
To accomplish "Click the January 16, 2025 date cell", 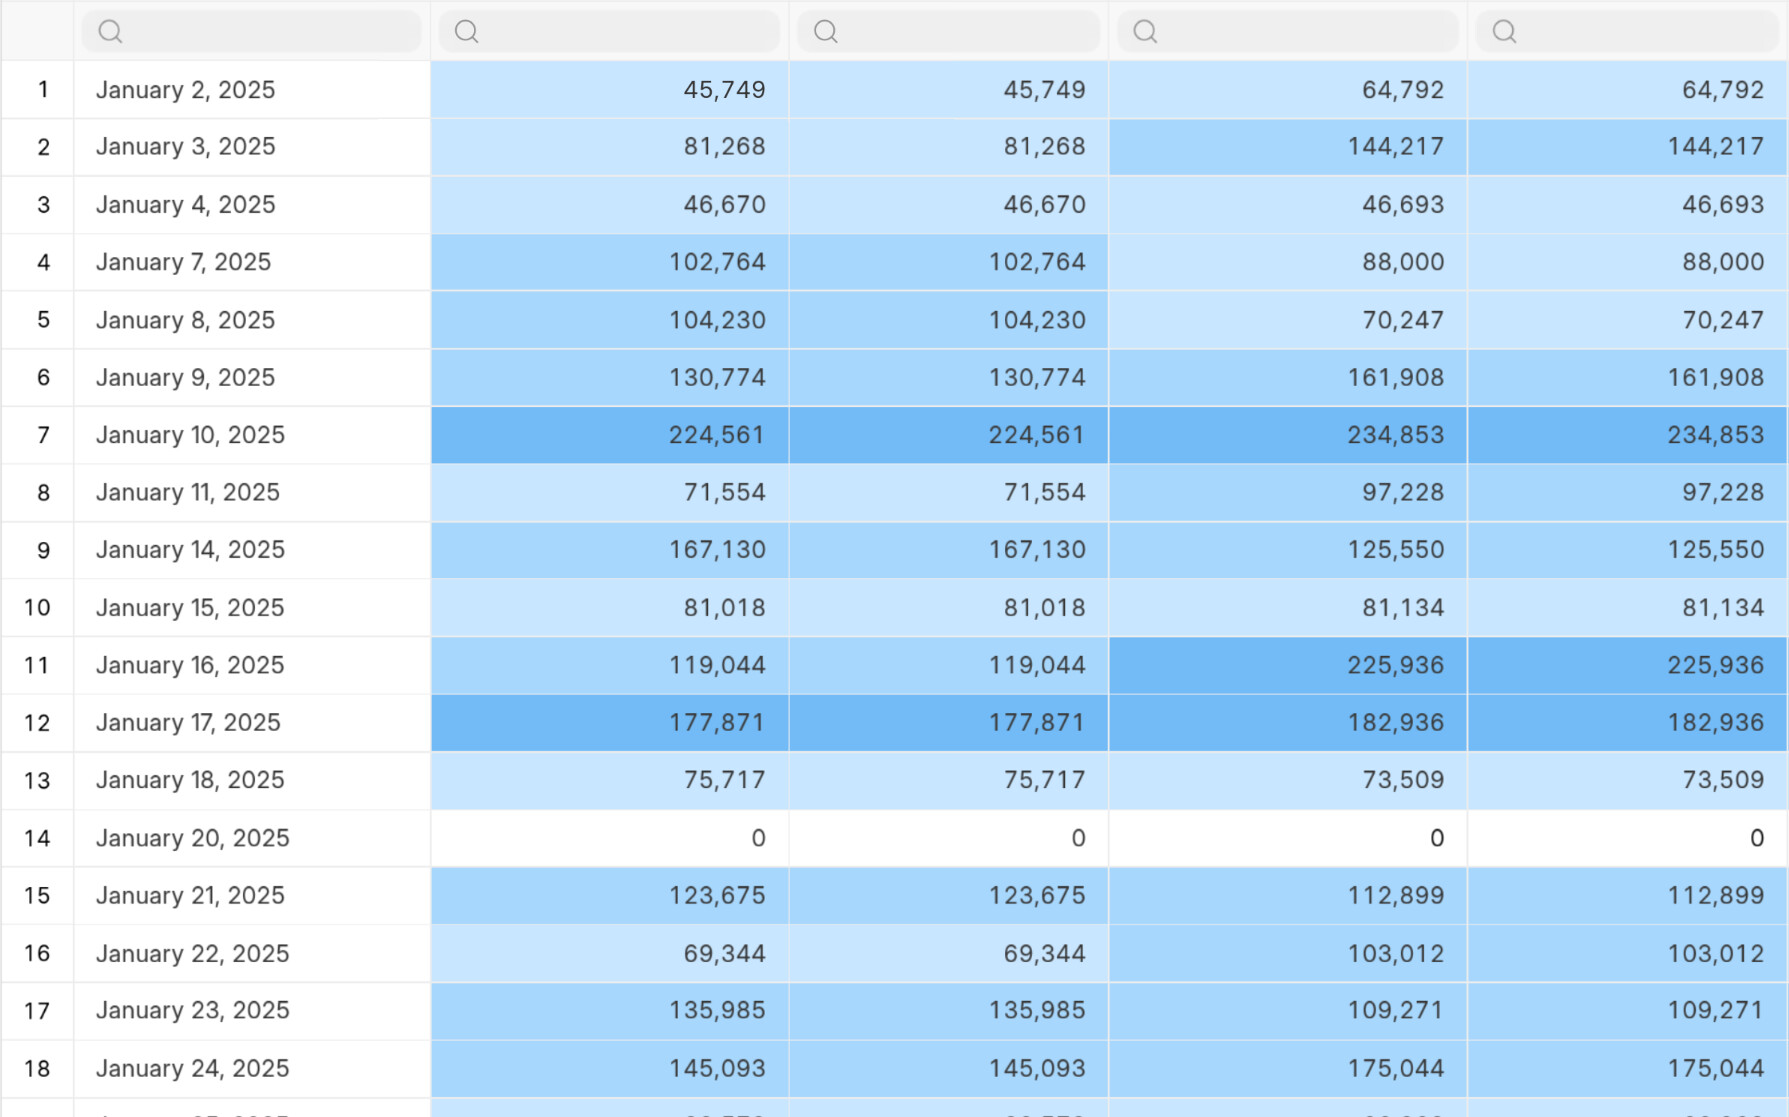I will point(252,665).
